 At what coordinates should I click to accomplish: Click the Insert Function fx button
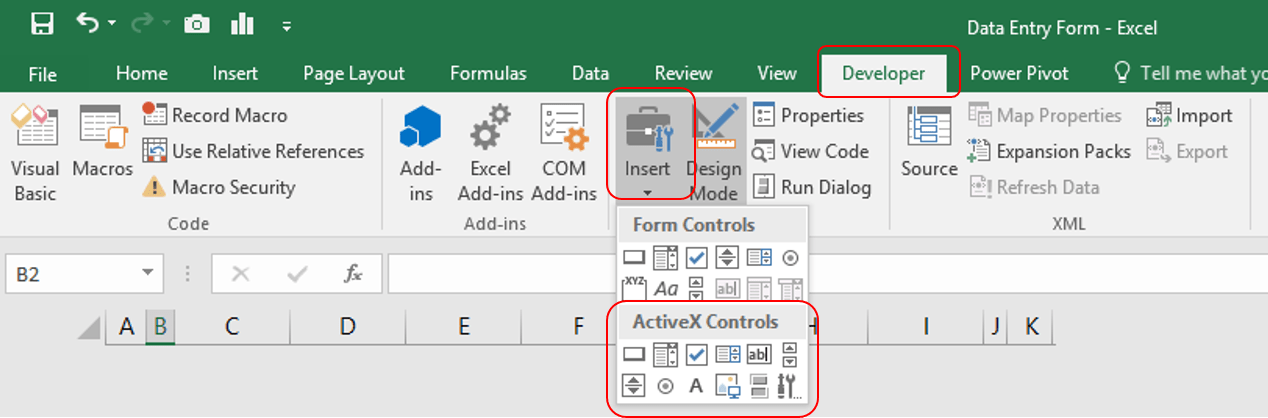(352, 274)
